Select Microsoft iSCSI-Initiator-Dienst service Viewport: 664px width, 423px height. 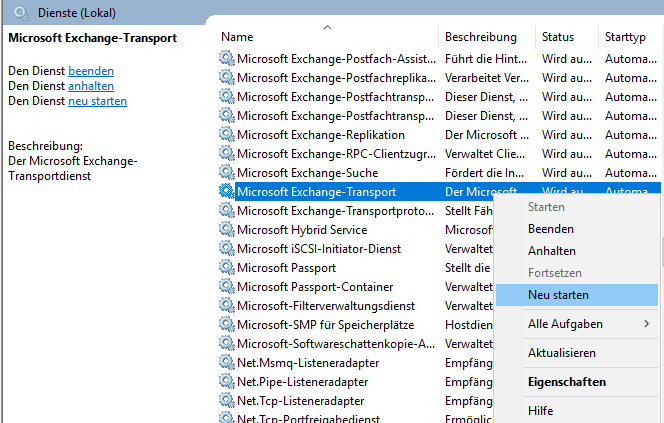(319, 249)
